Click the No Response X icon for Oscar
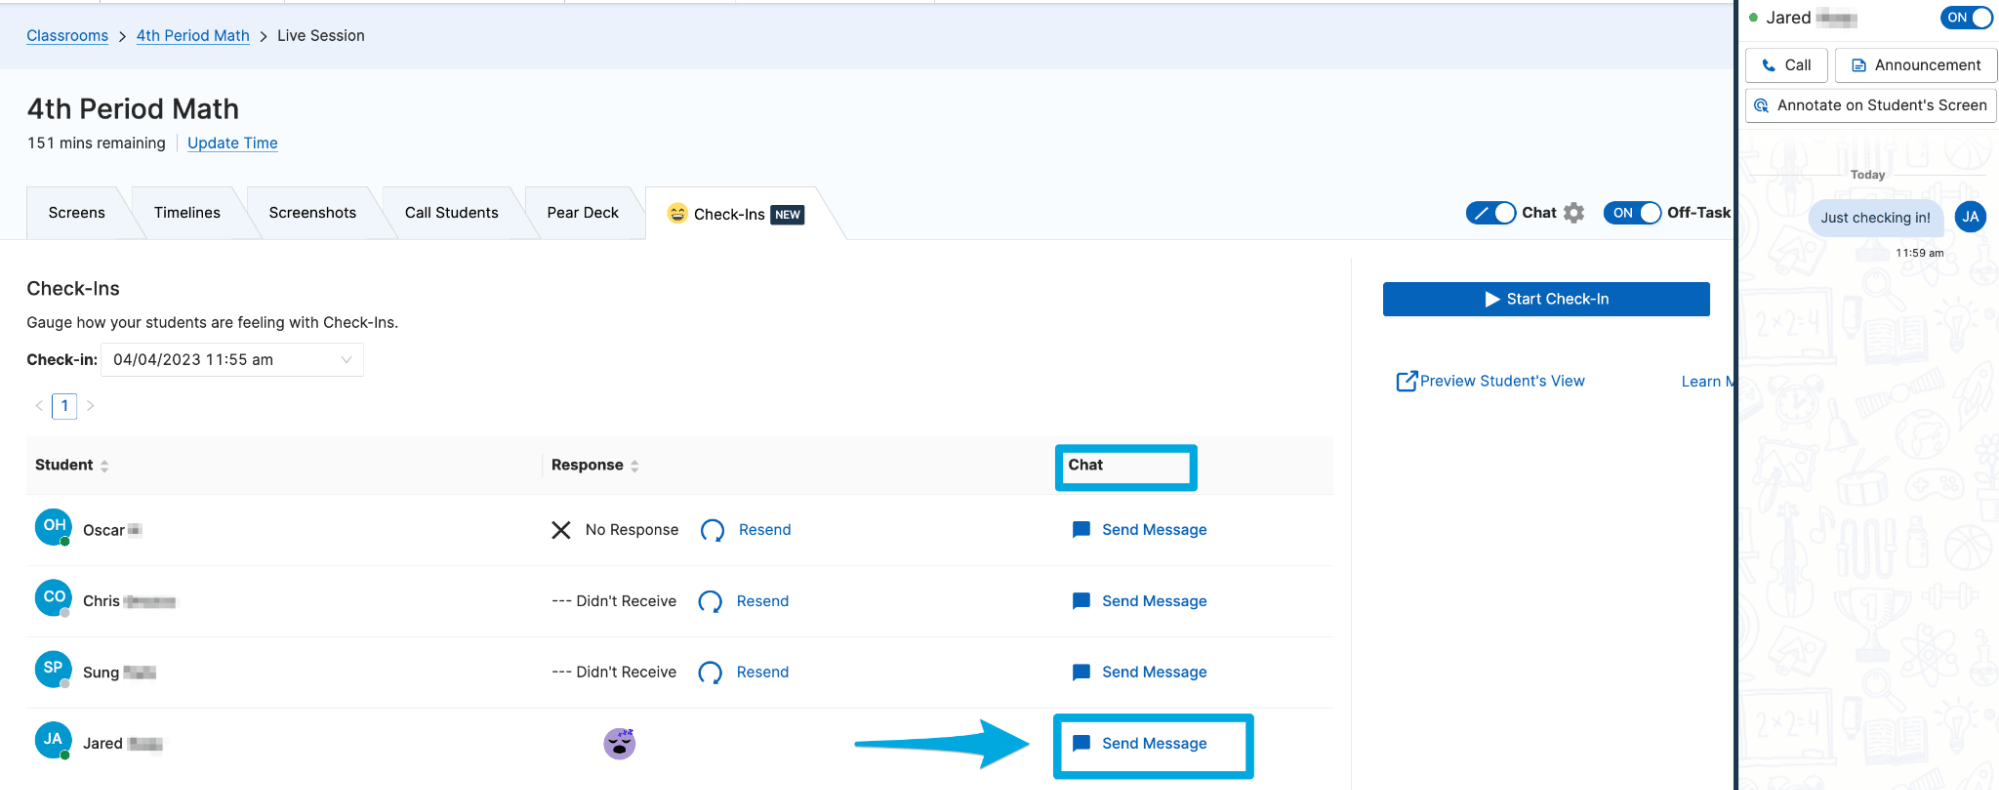This screenshot has height=790, width=1999. pyautogui.click(x=561, y=530)
